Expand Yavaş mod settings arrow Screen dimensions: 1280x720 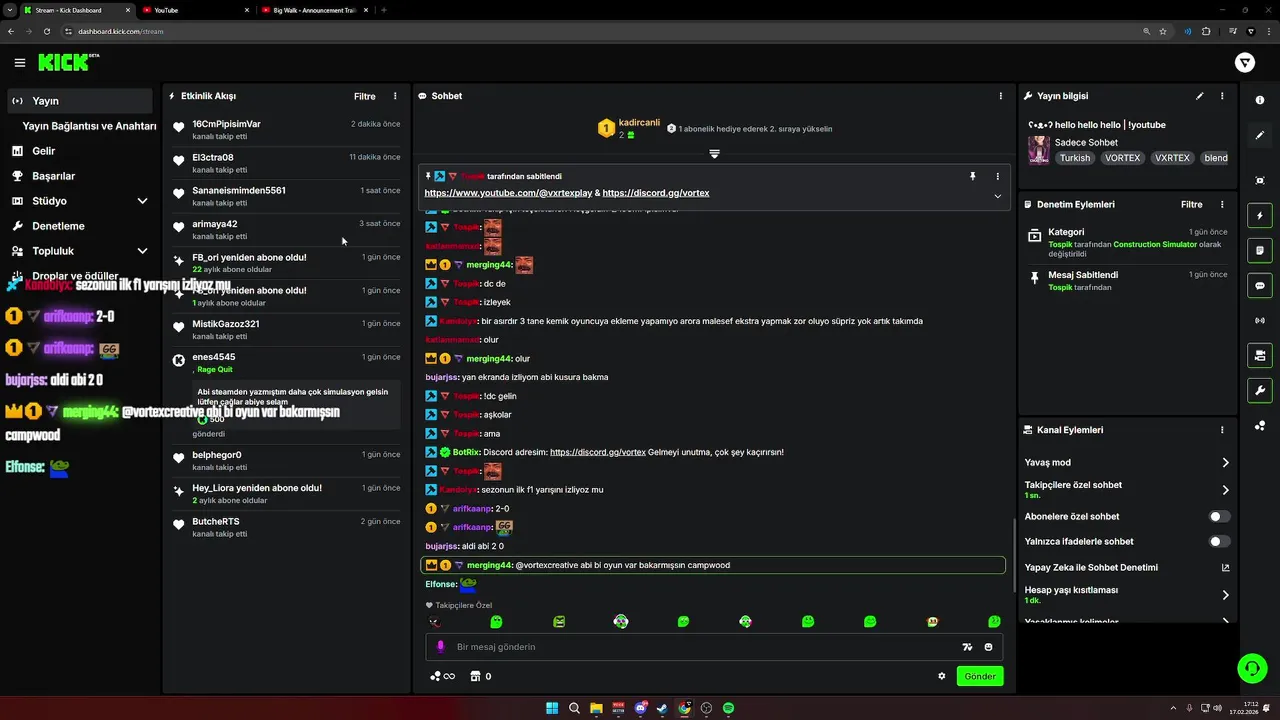click(1225, 463)
